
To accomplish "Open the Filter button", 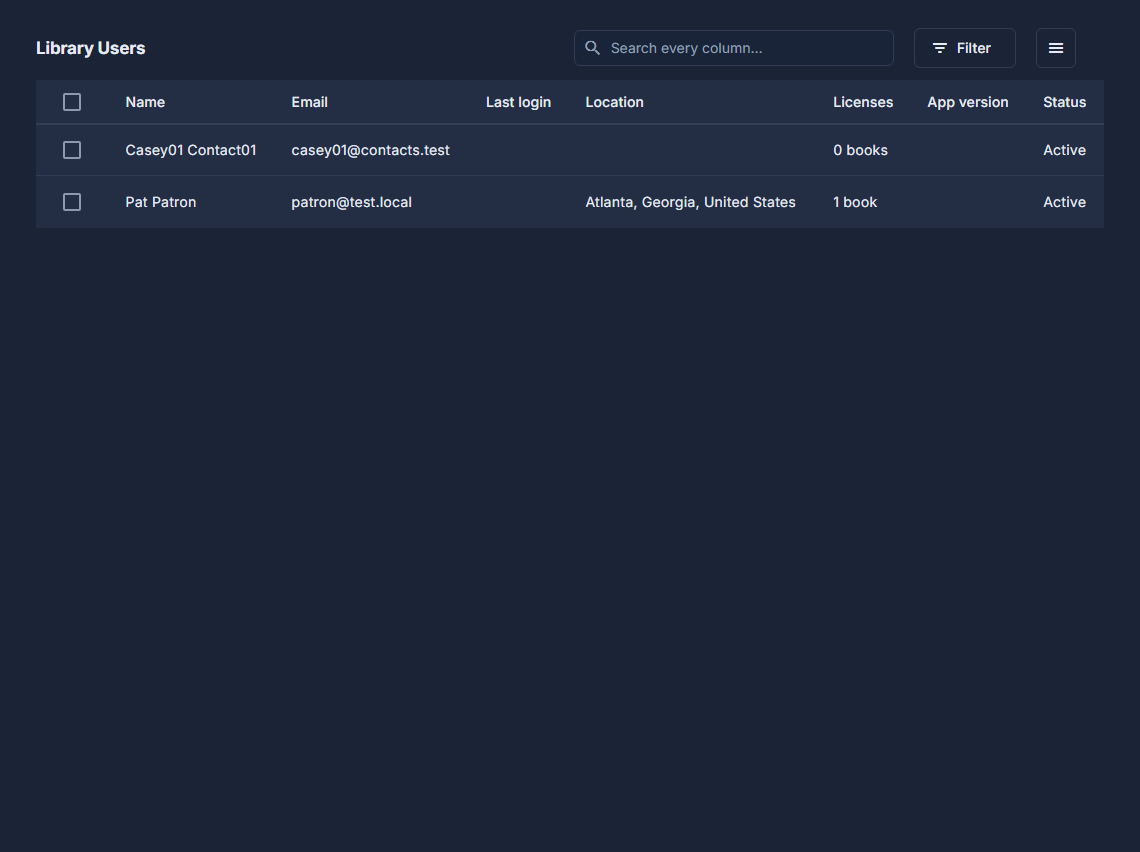I will (964, 48).
